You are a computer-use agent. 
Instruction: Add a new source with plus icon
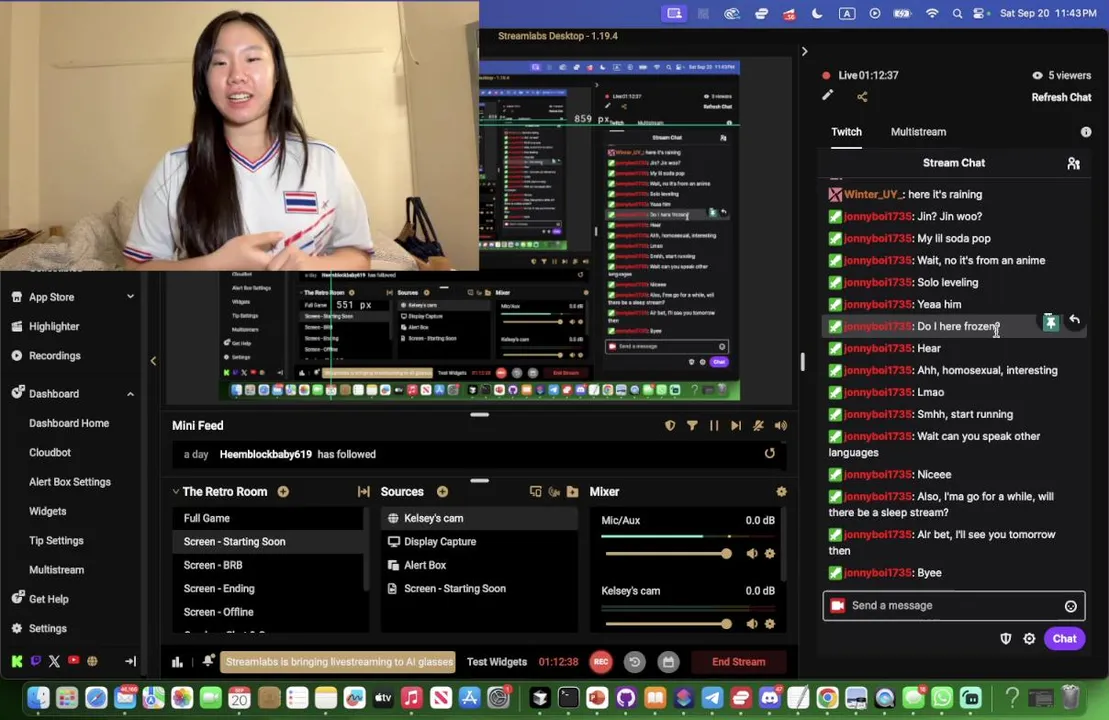(x=442, y=492)
